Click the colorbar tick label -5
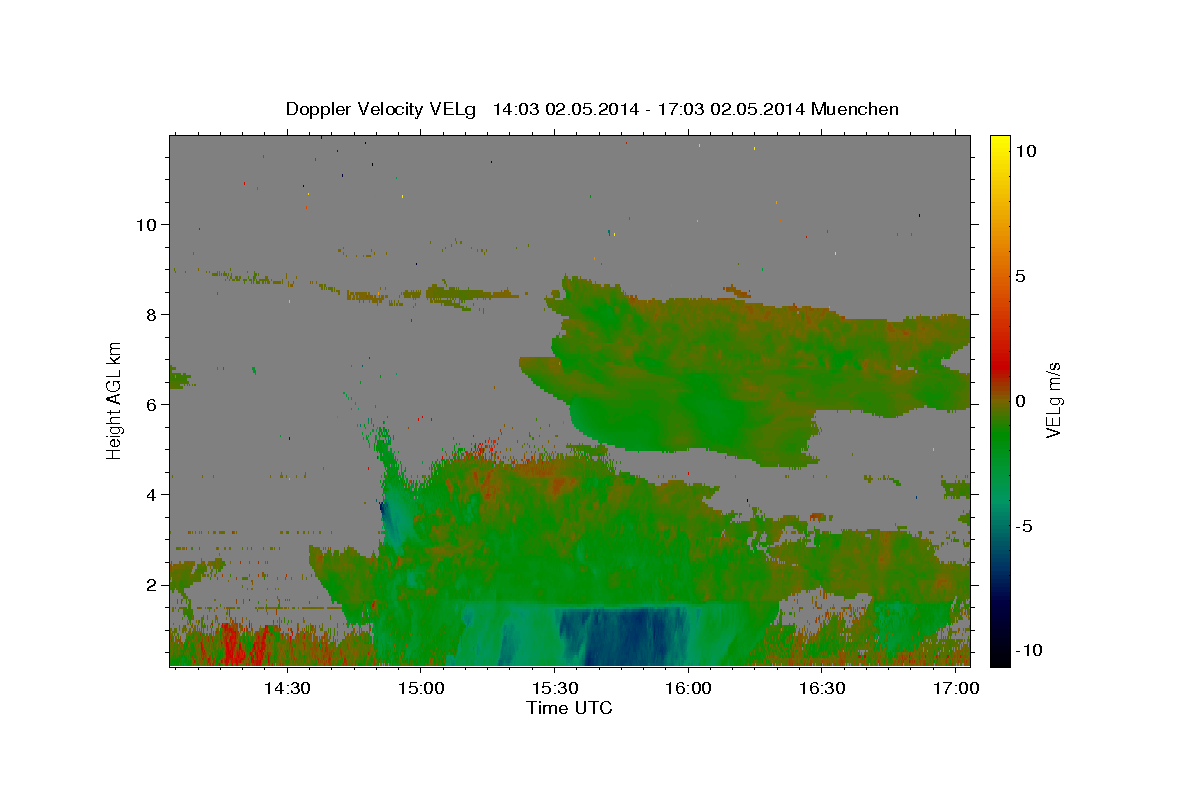 point(1024,526)
